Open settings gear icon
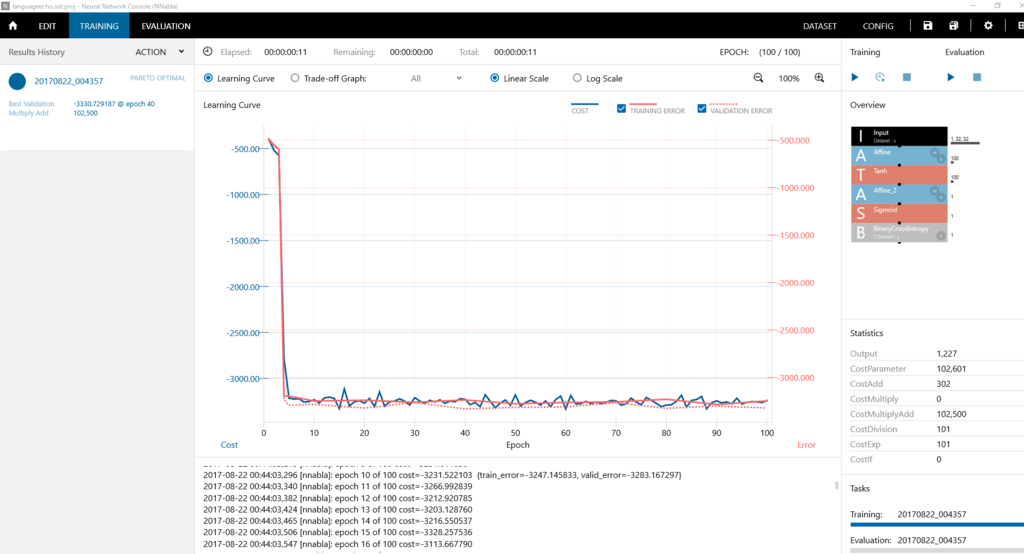Viewport: 1024px width, 554px height. 988,25
